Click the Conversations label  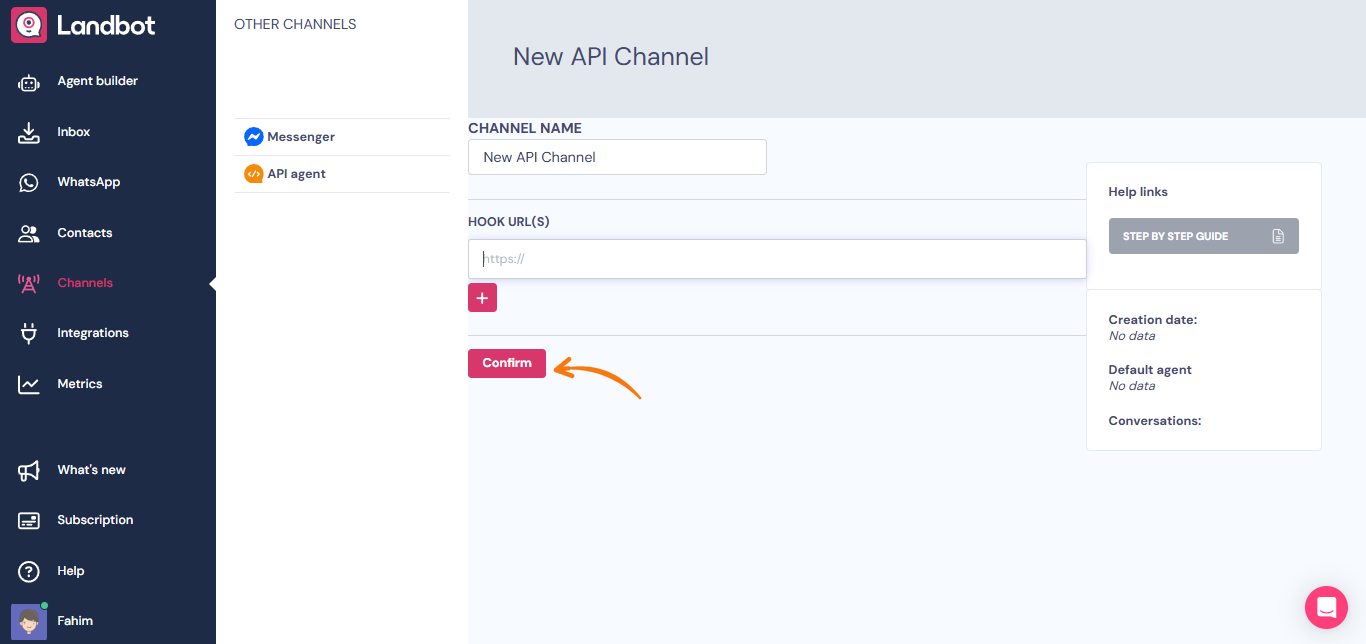point(1155,421)
